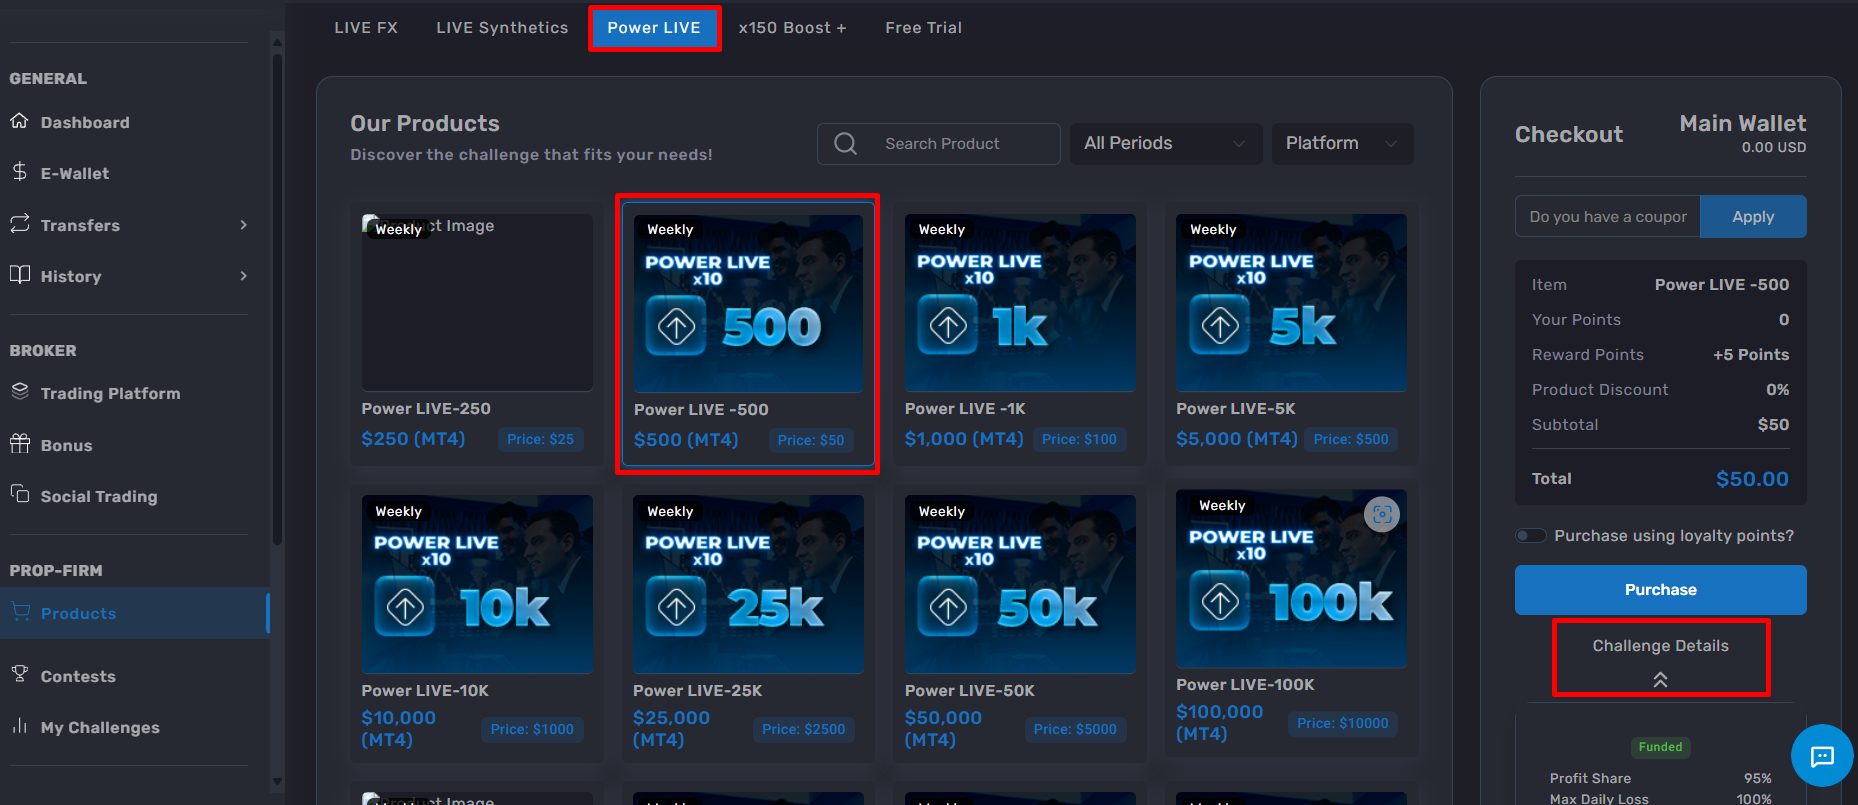Toggle purchase using loyalty points

point(1530,535)
